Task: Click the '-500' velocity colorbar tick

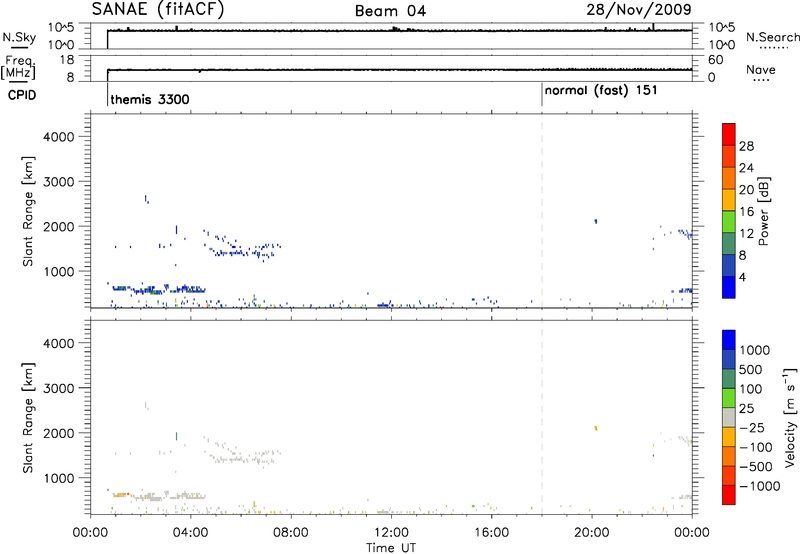Action: (756, 467)
